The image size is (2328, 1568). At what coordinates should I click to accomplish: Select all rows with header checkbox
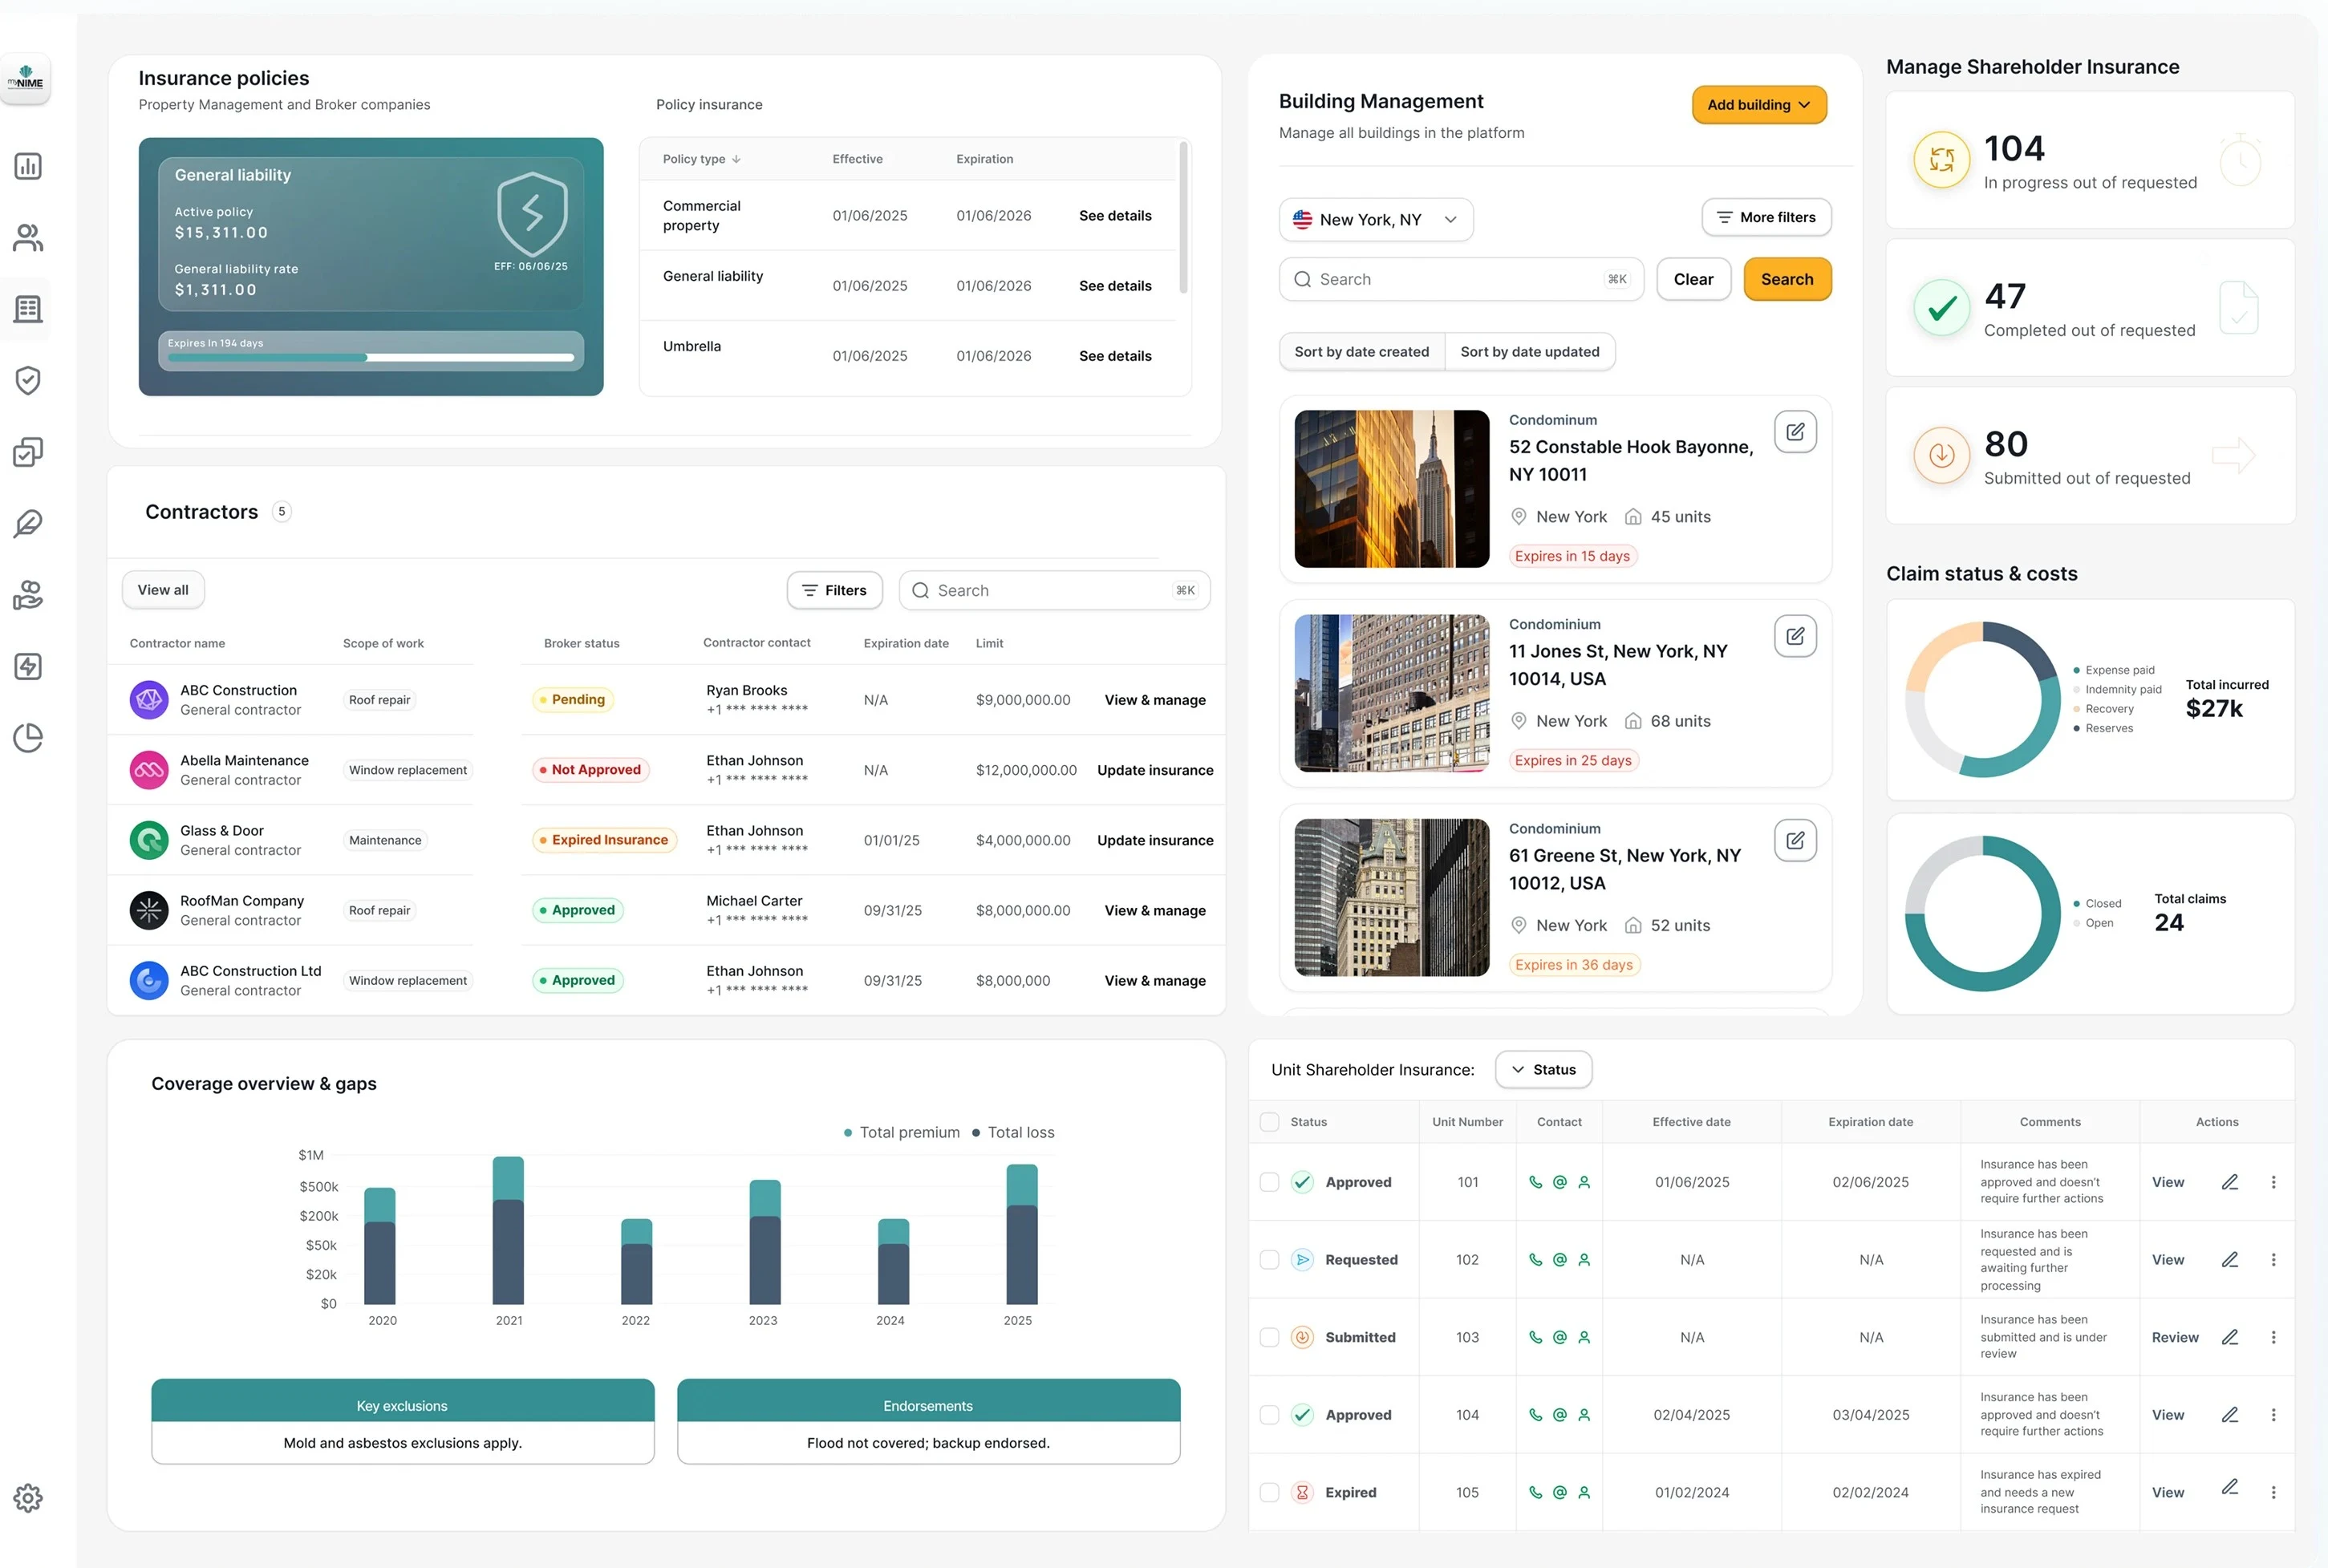coord(1269,1122)
